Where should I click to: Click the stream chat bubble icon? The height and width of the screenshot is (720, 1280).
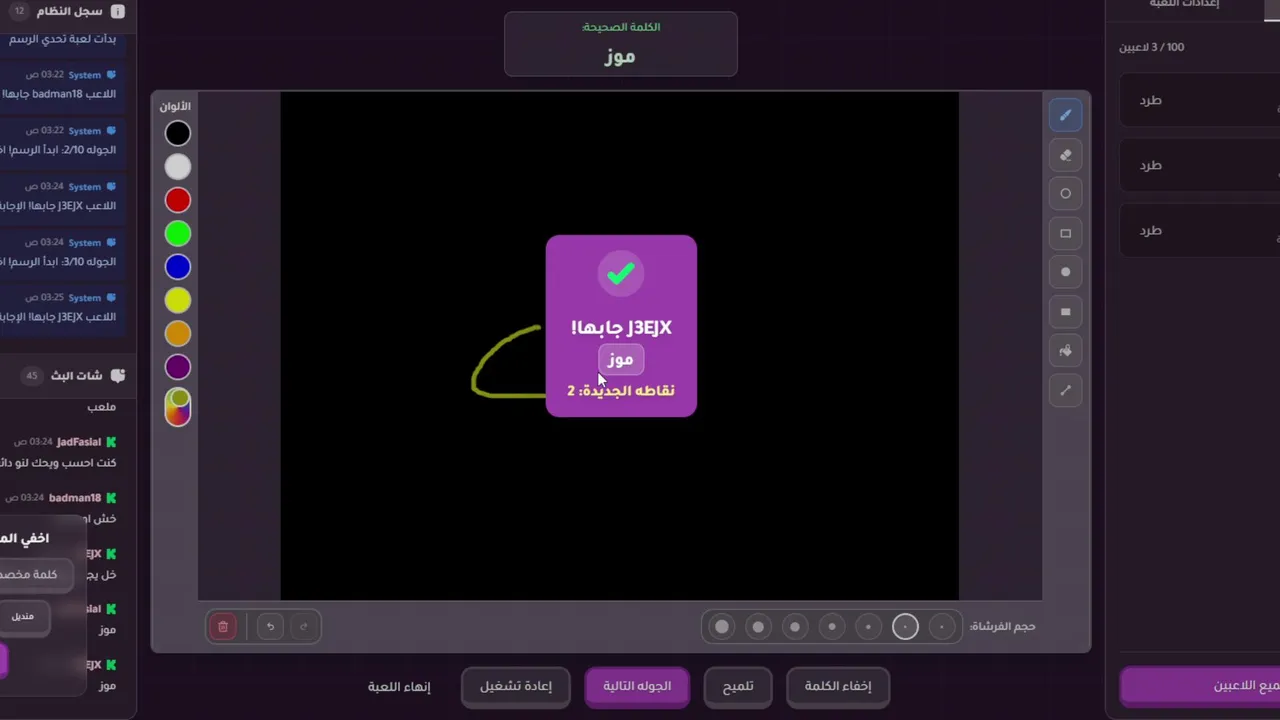pos(118,376)
